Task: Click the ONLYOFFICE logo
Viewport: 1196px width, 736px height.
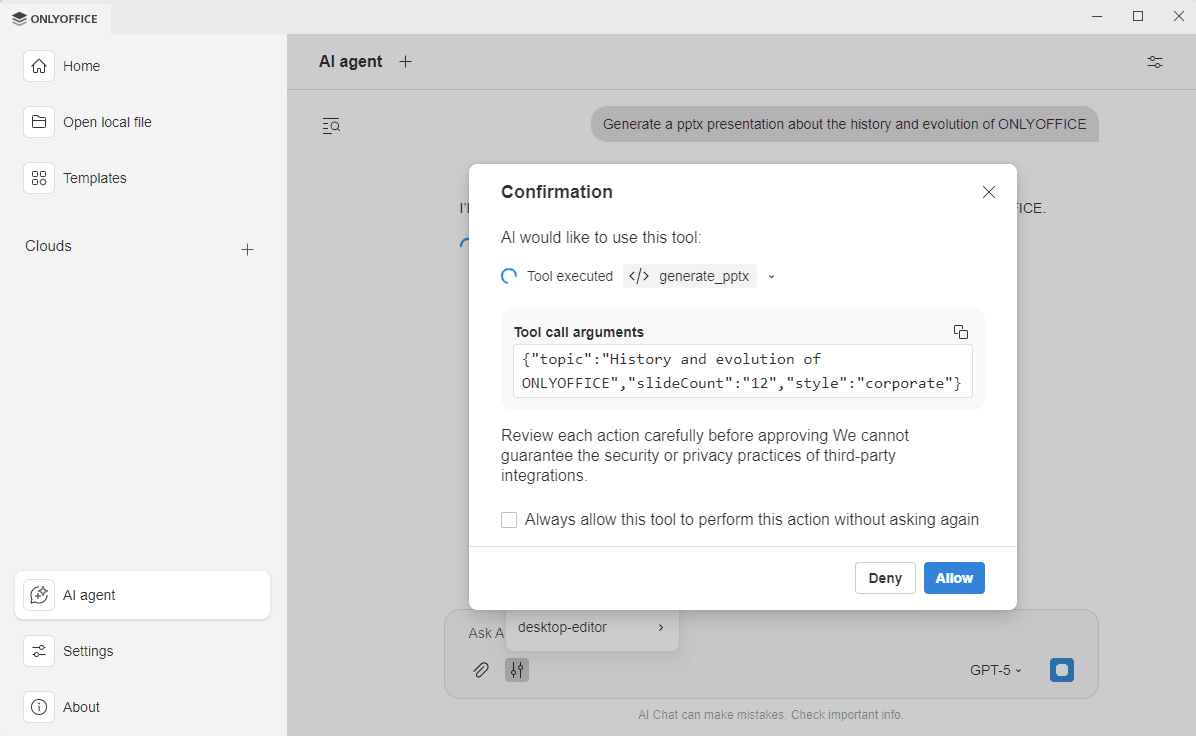Action: click(x=55, y=17)
